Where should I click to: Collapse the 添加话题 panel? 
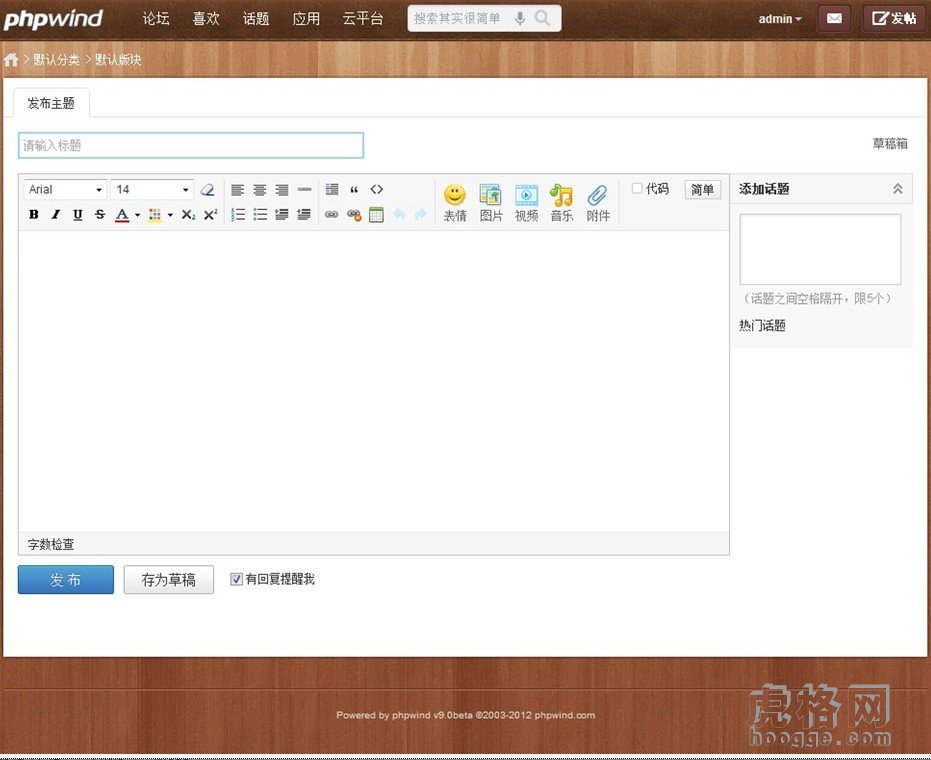point(898,189)
